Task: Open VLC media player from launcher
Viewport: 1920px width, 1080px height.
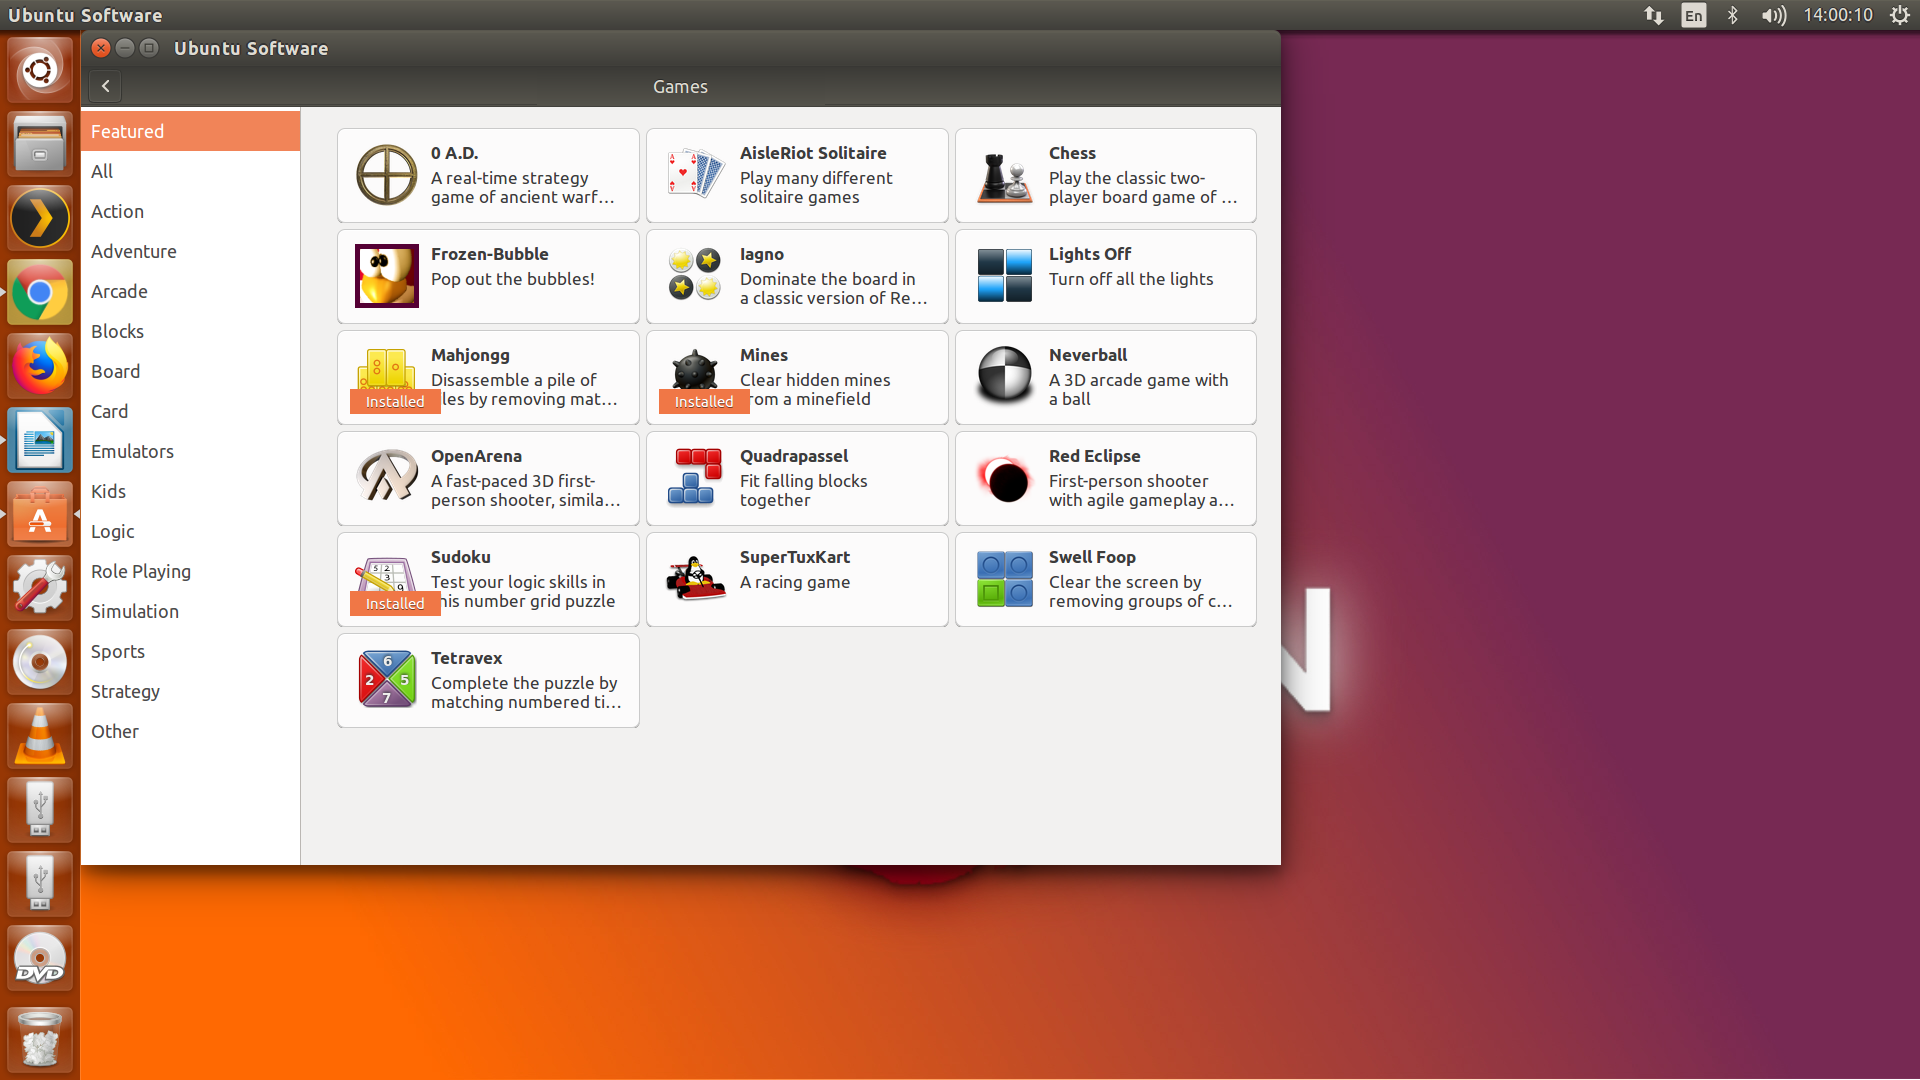Action: click(x=40, y=736)
